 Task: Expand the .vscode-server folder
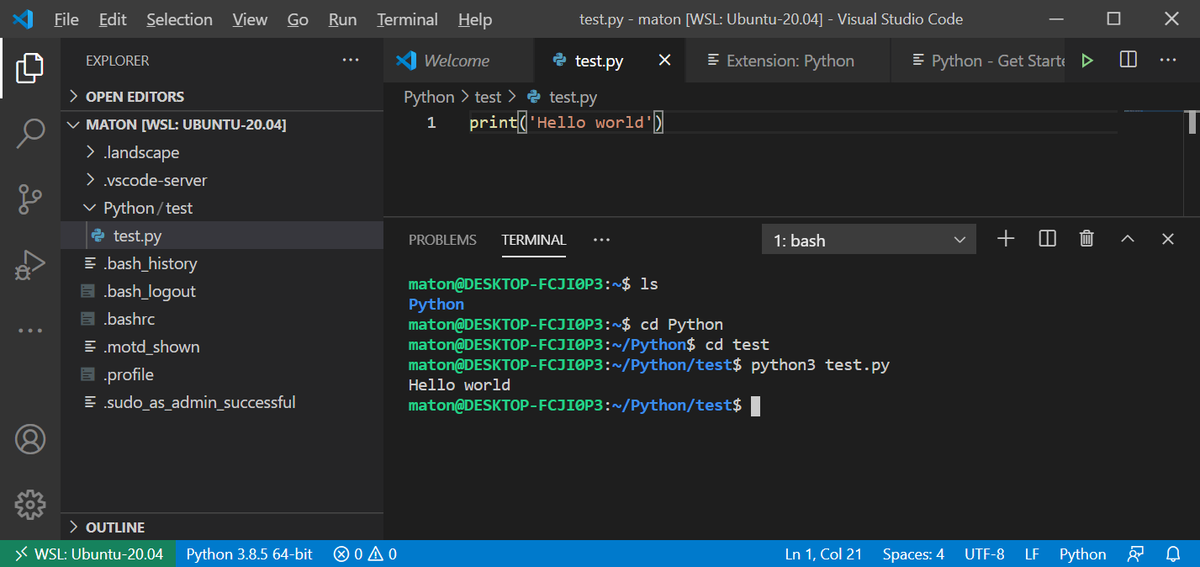pos(223,180)
